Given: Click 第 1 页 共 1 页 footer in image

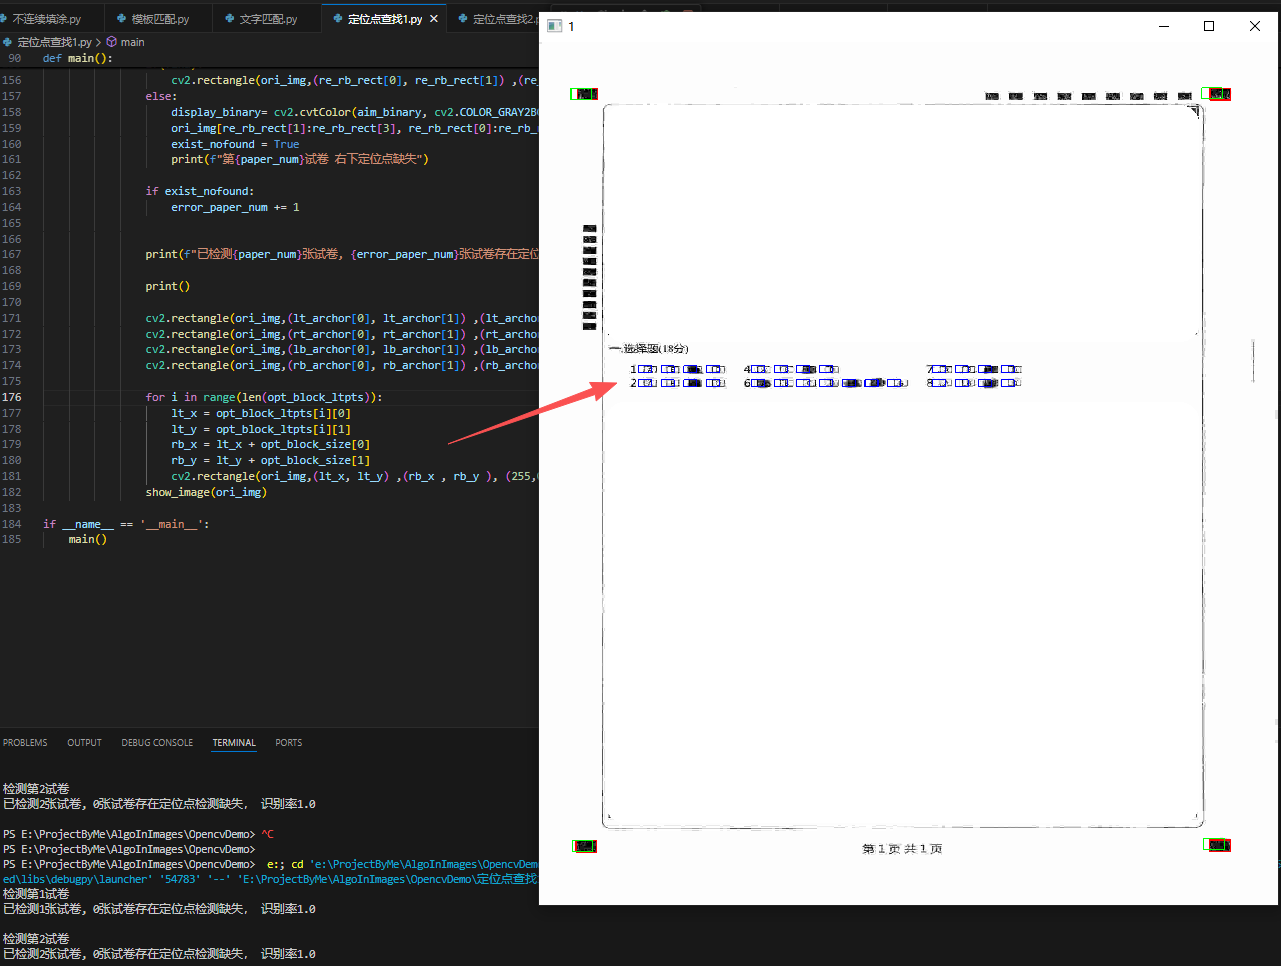Looking at the screenshot, I should (902, 849).
